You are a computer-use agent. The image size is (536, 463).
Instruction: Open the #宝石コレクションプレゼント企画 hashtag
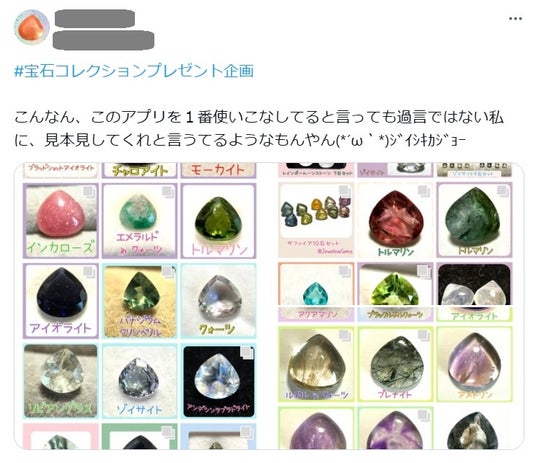[x=134, y=71]
